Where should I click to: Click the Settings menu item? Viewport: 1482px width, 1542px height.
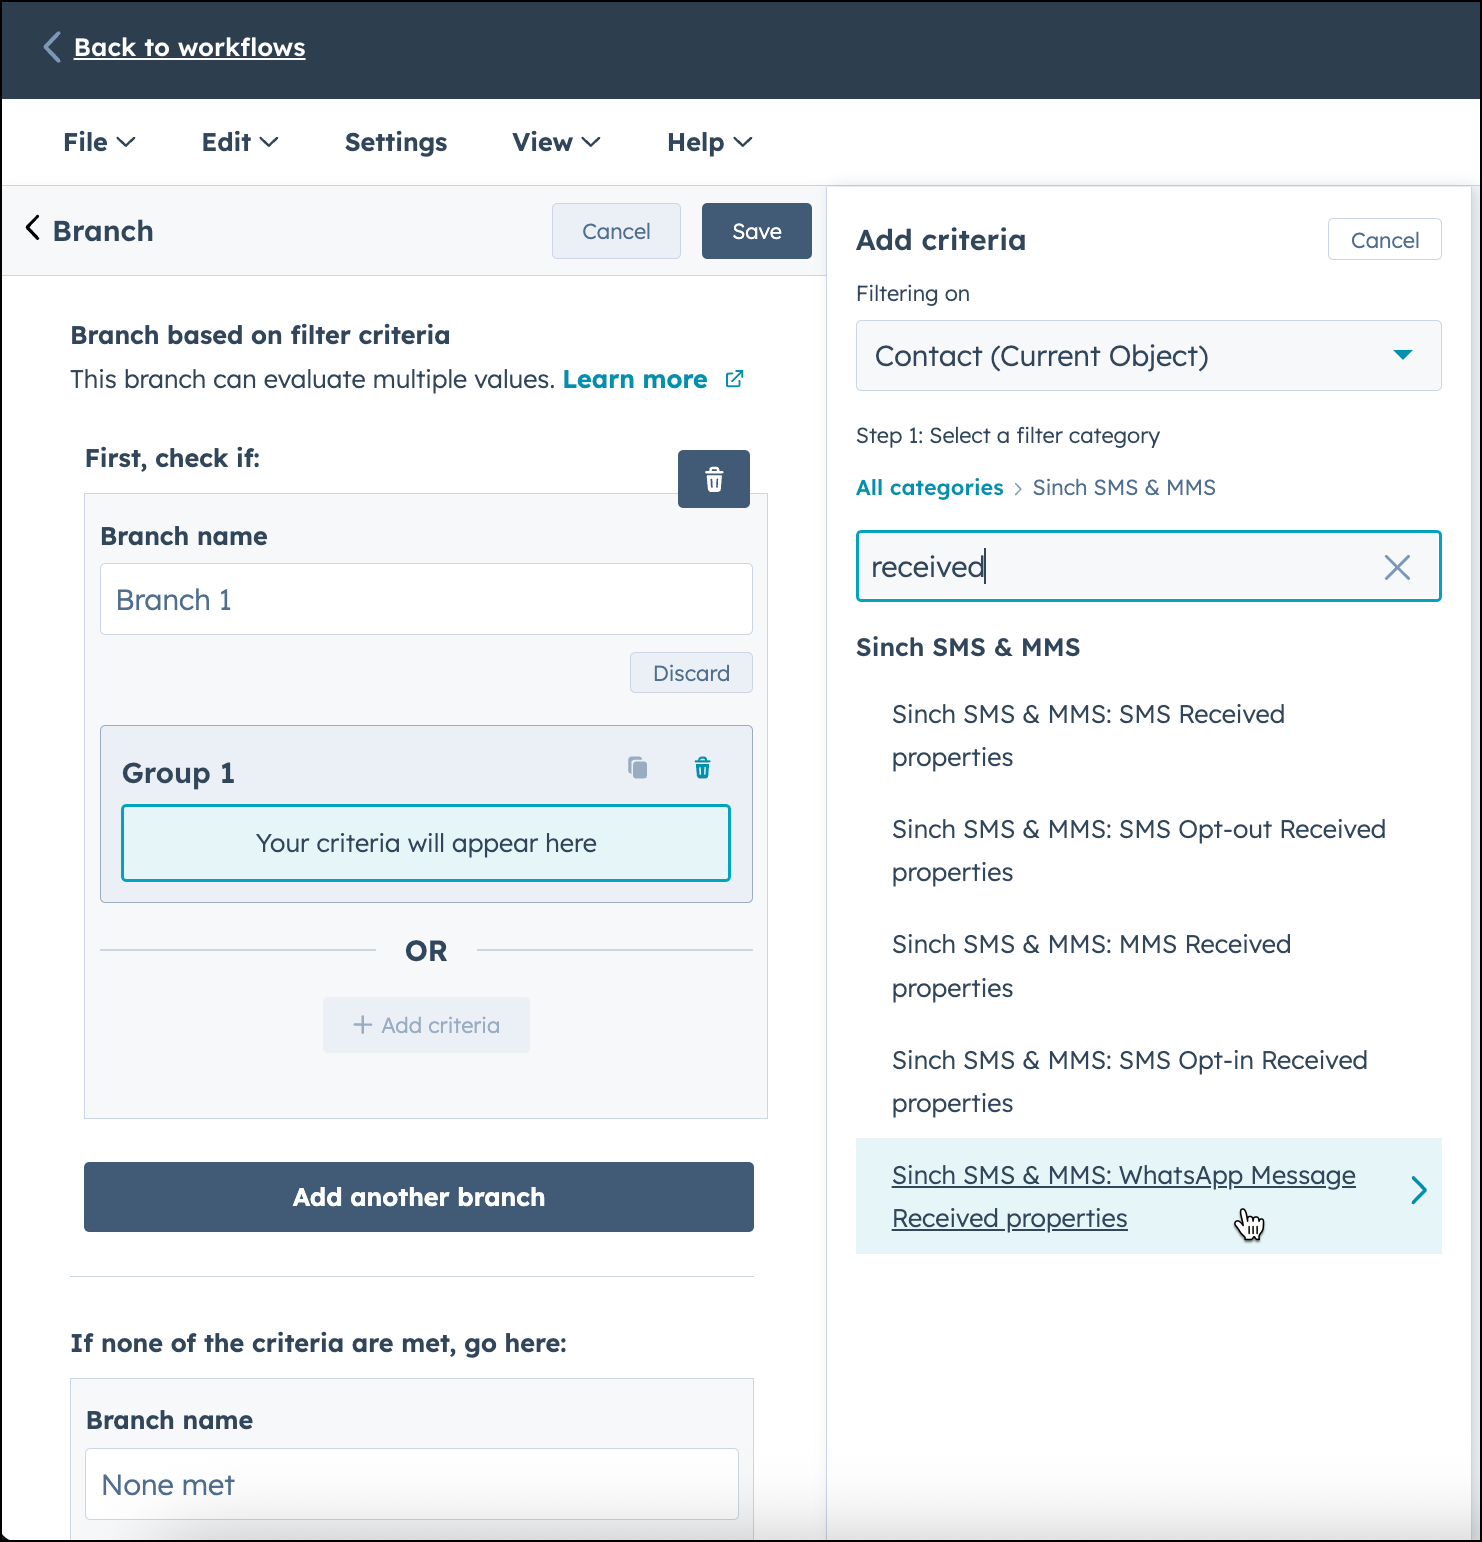(x=395, y=142)
